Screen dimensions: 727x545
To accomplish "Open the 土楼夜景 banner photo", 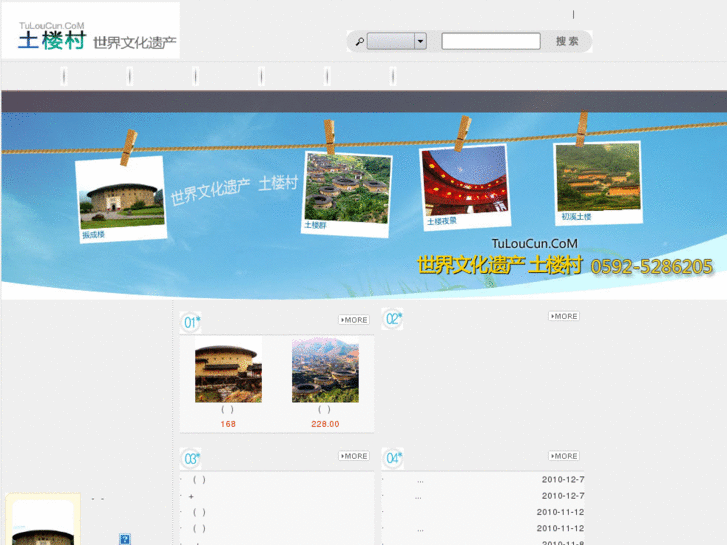I will (x=465, y=187).
